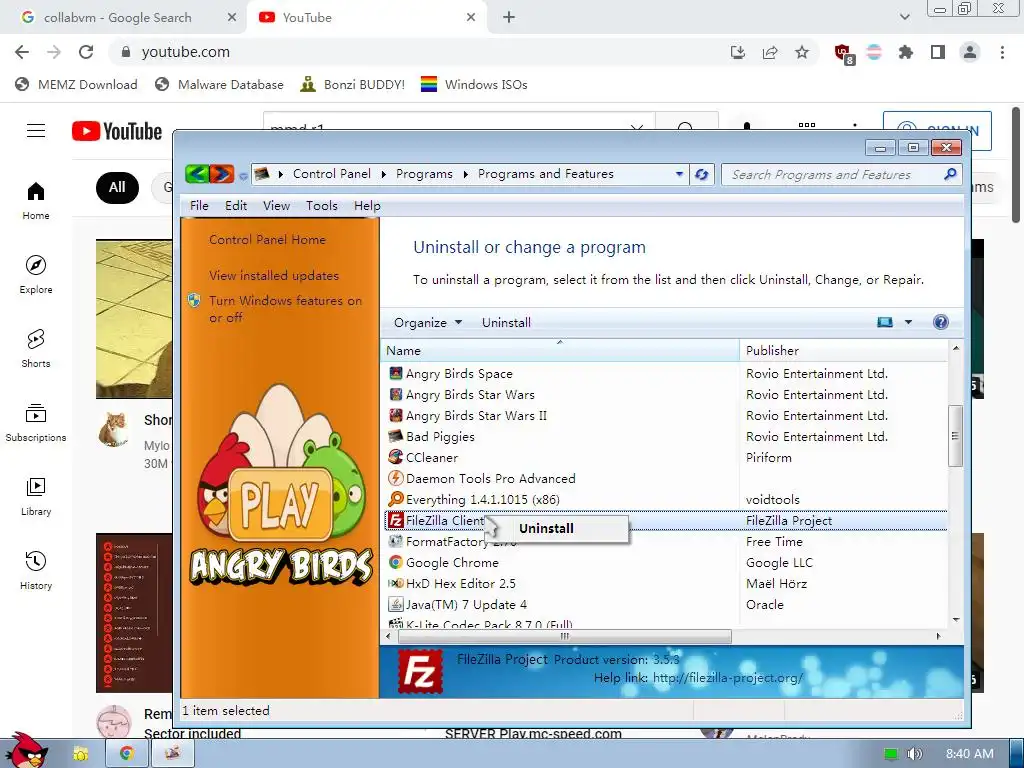This screenshot has height=768, width=1024.
Task: Open the Tools menu
Action: coord(322,206)
